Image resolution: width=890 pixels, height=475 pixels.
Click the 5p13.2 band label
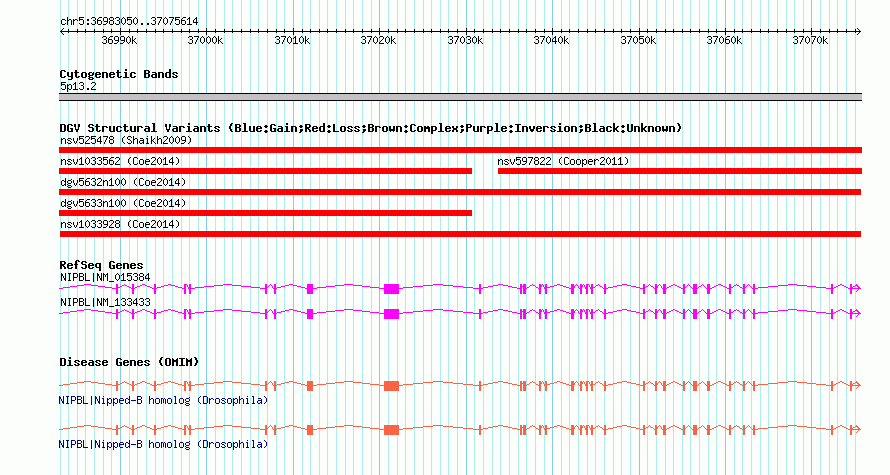(x=78, y=86)
